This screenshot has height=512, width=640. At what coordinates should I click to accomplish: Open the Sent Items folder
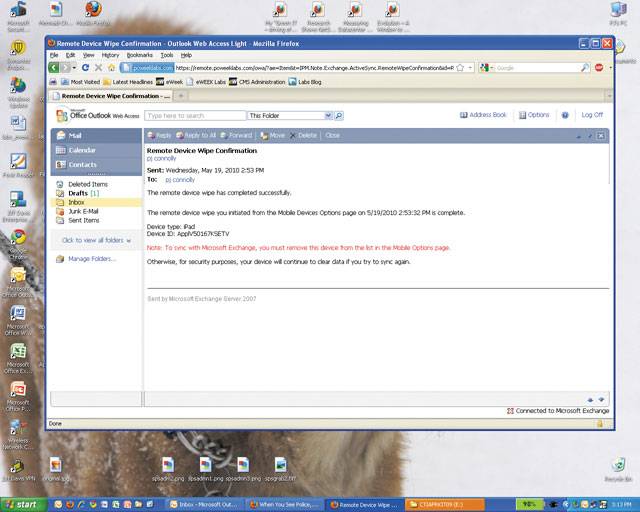coord(83,220)
